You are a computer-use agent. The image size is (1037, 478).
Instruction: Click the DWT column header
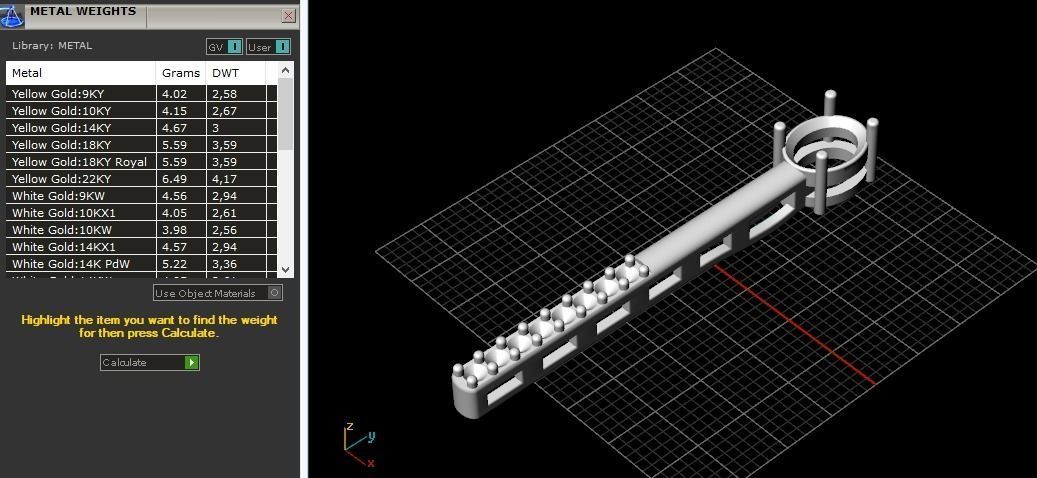point(236,73)
